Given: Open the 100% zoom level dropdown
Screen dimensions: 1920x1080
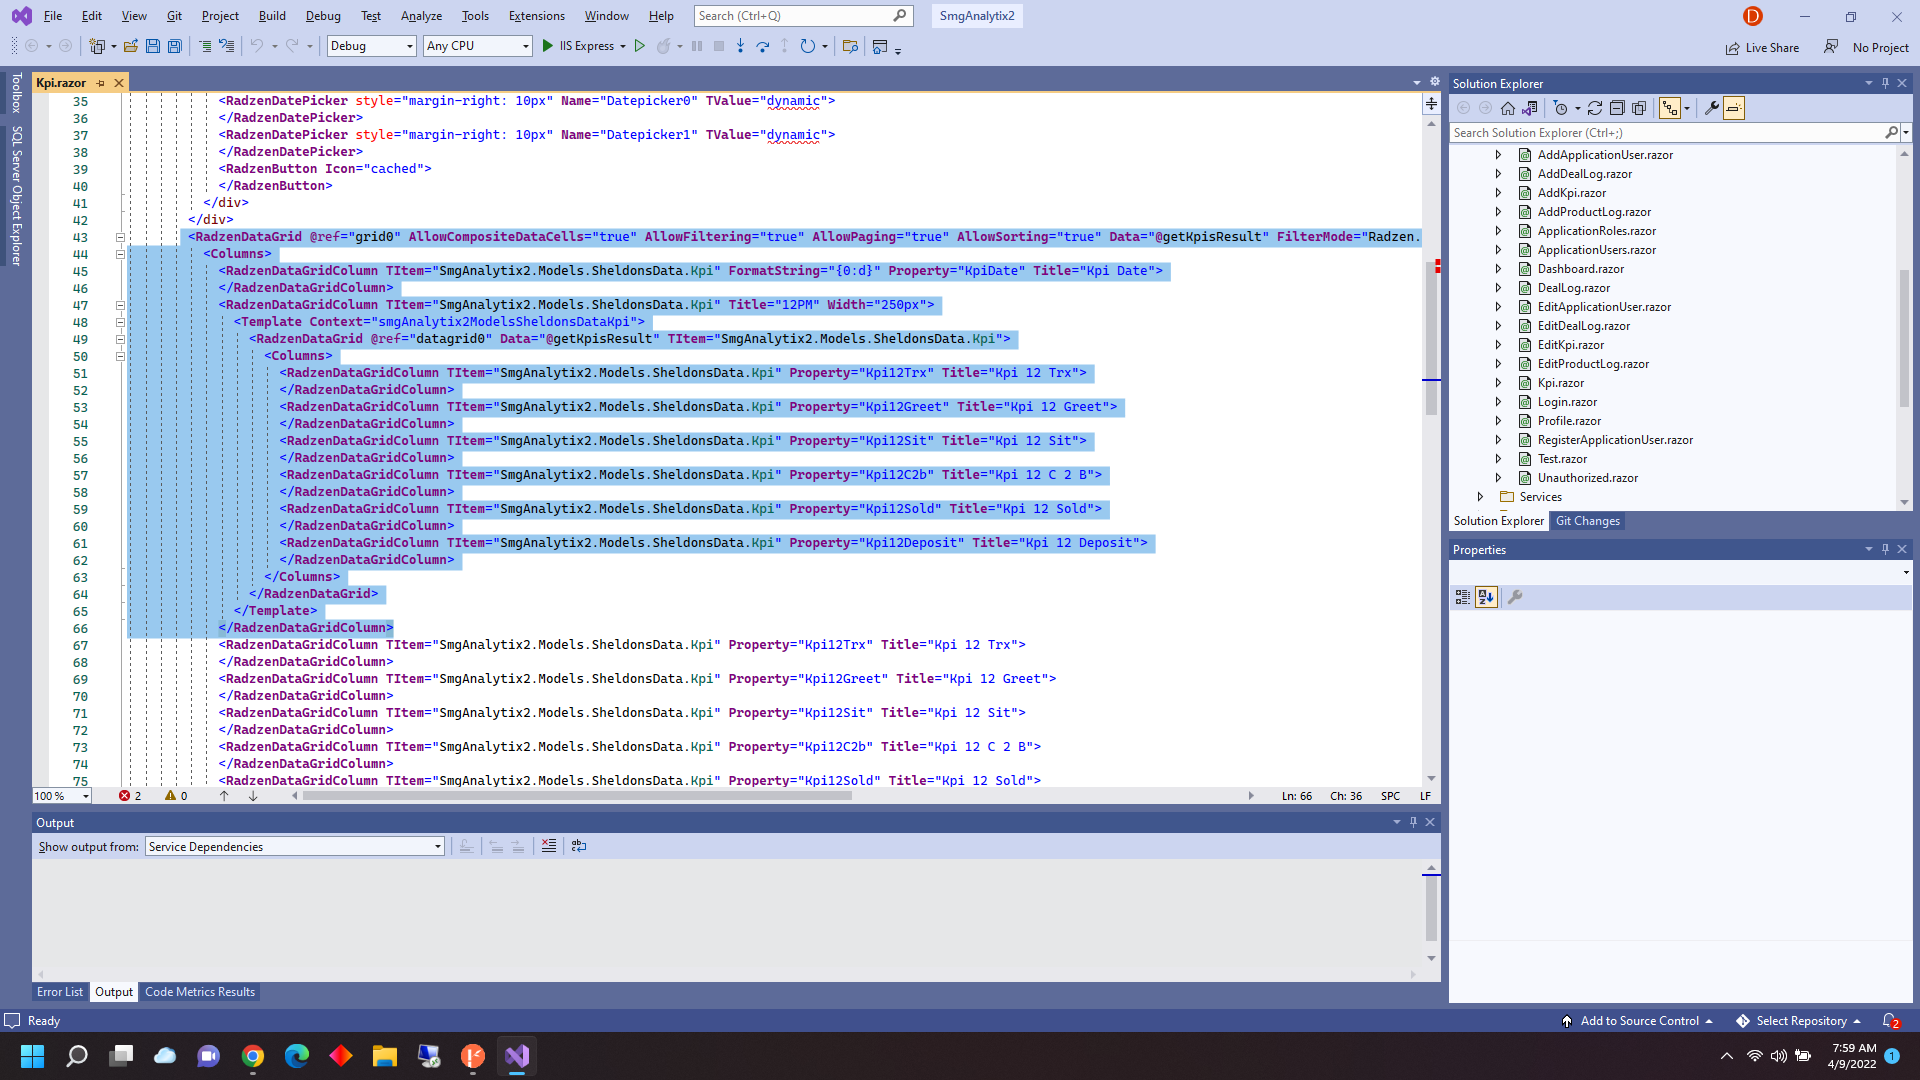Looking at the screenshot, I should point(62,796).
